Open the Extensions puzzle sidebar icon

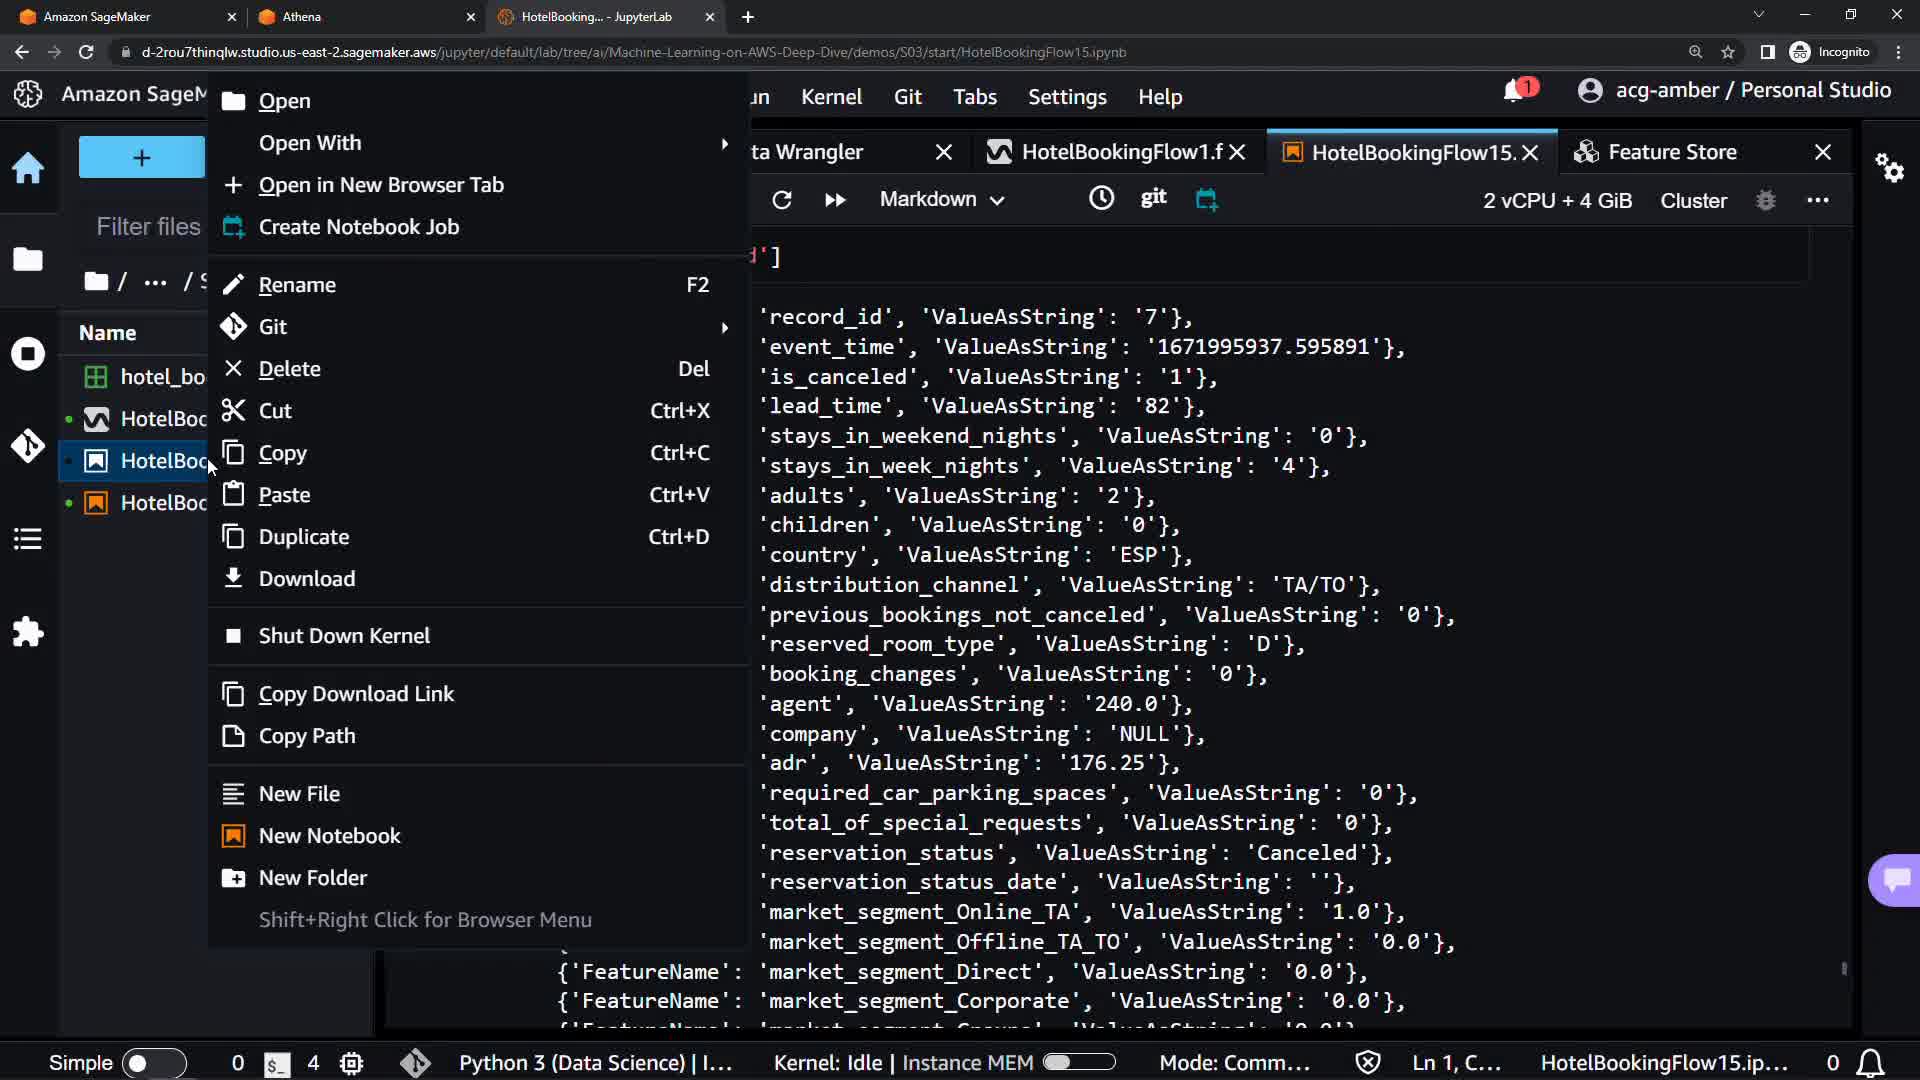point(28,632)
